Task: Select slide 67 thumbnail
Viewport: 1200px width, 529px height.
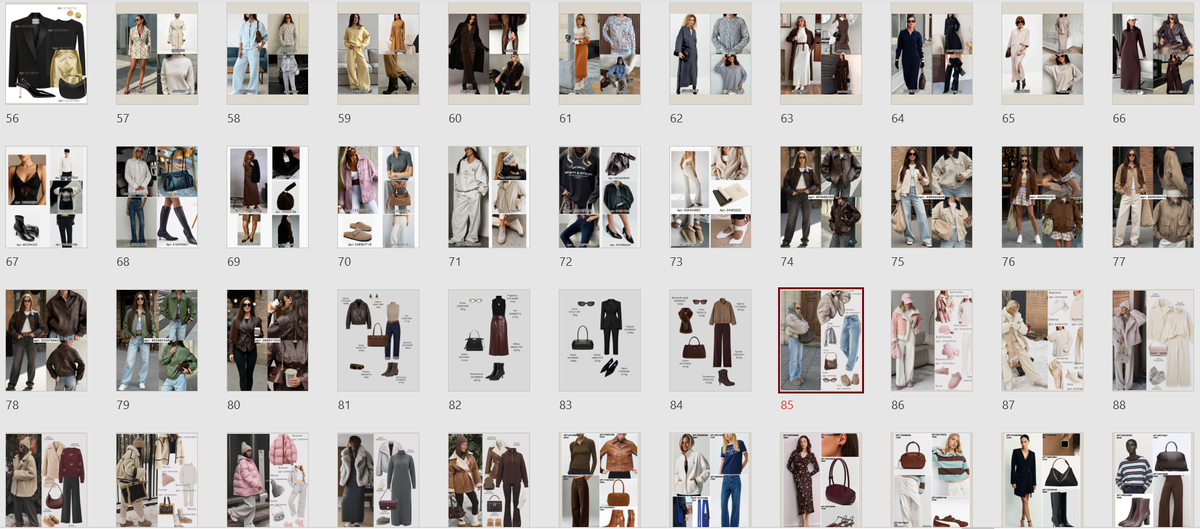Action: tap(46, 197)
